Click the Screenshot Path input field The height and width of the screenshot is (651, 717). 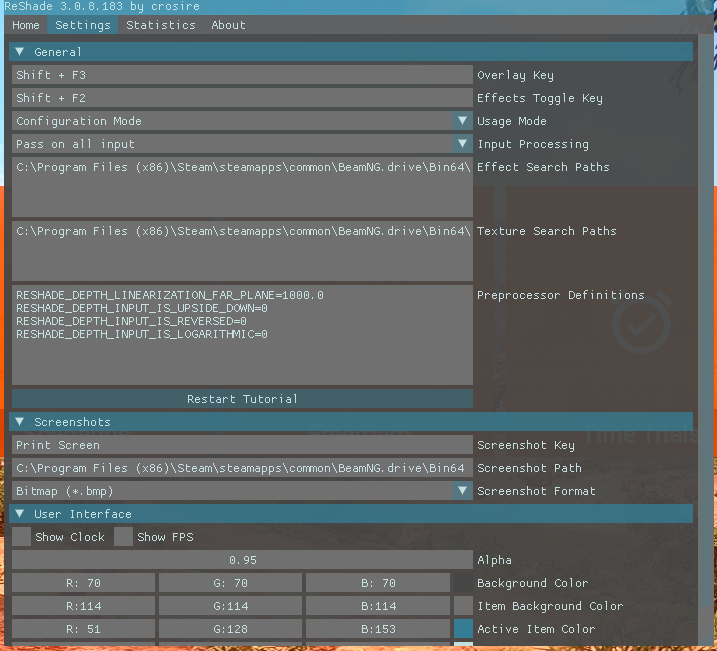point(242,468)
